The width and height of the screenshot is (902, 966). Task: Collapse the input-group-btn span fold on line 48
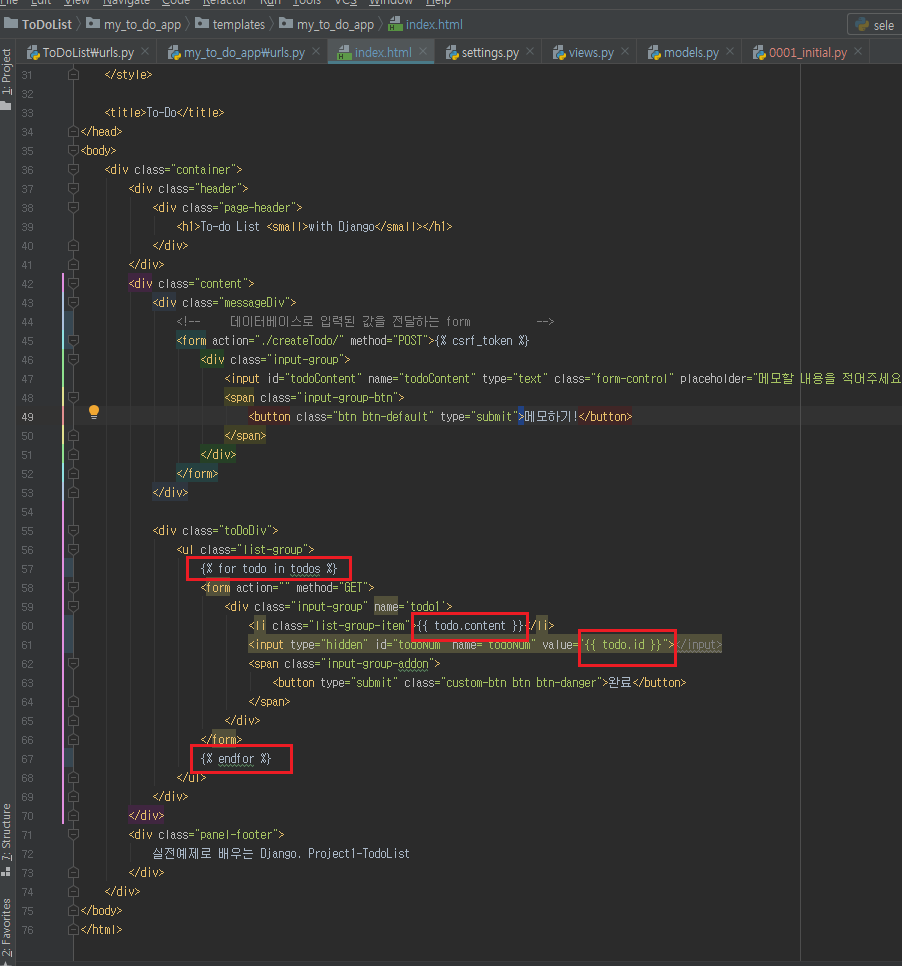coord(73,397)
